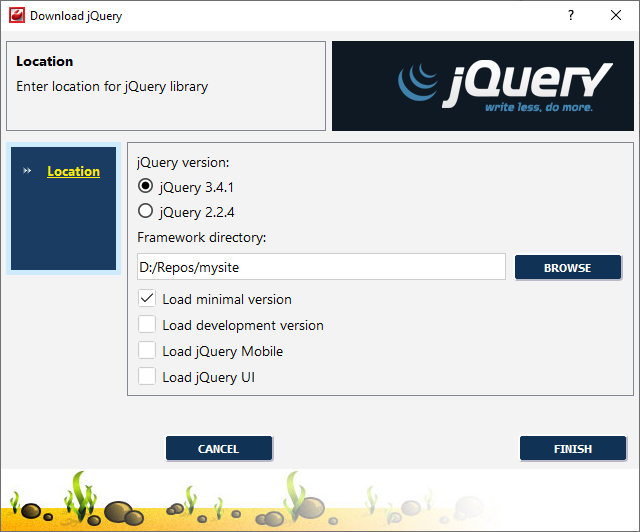
Task: Click 'Enter location for jQuery library' text
Action: 112,87
